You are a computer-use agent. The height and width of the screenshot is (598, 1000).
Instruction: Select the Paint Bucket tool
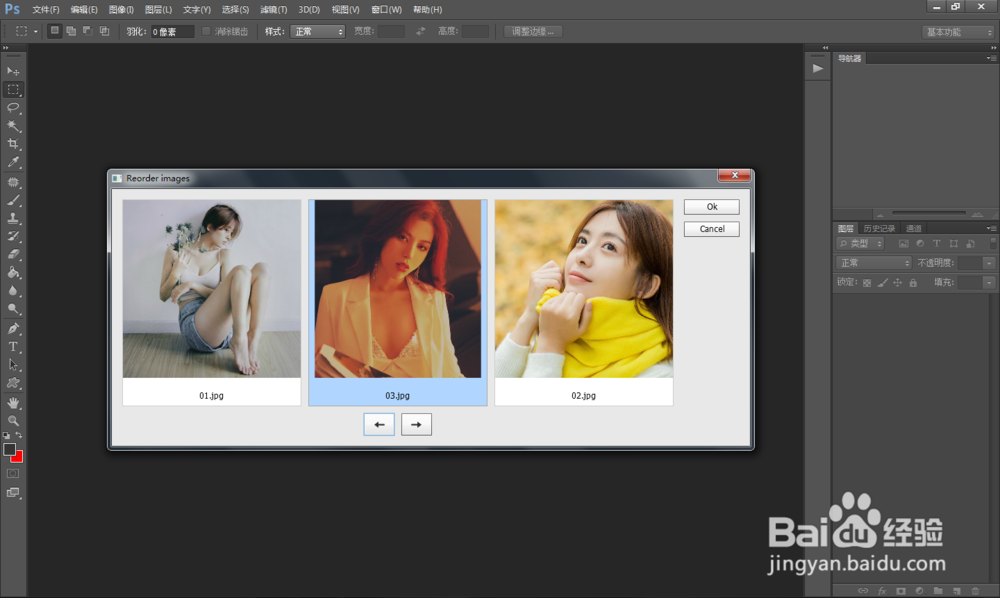[13, 272]
